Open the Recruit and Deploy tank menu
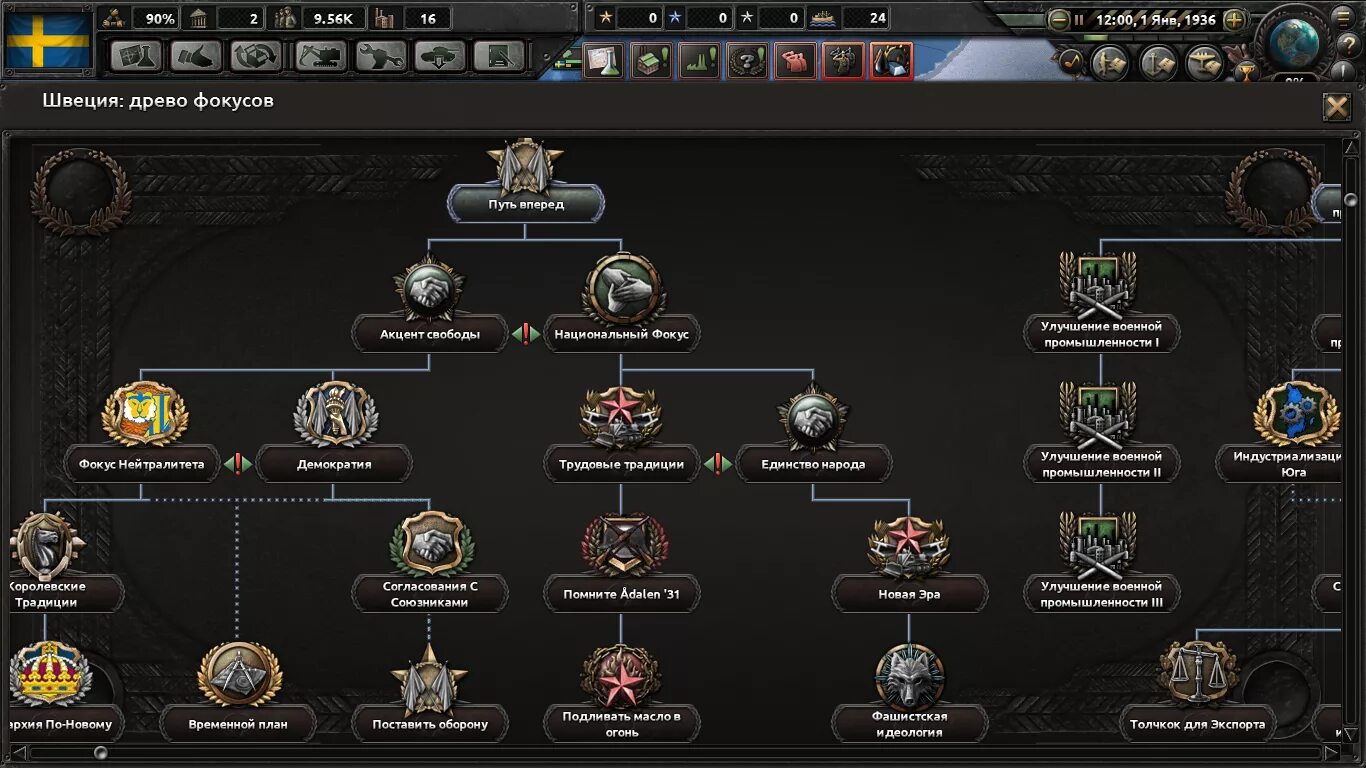 (x=440, y=56)
